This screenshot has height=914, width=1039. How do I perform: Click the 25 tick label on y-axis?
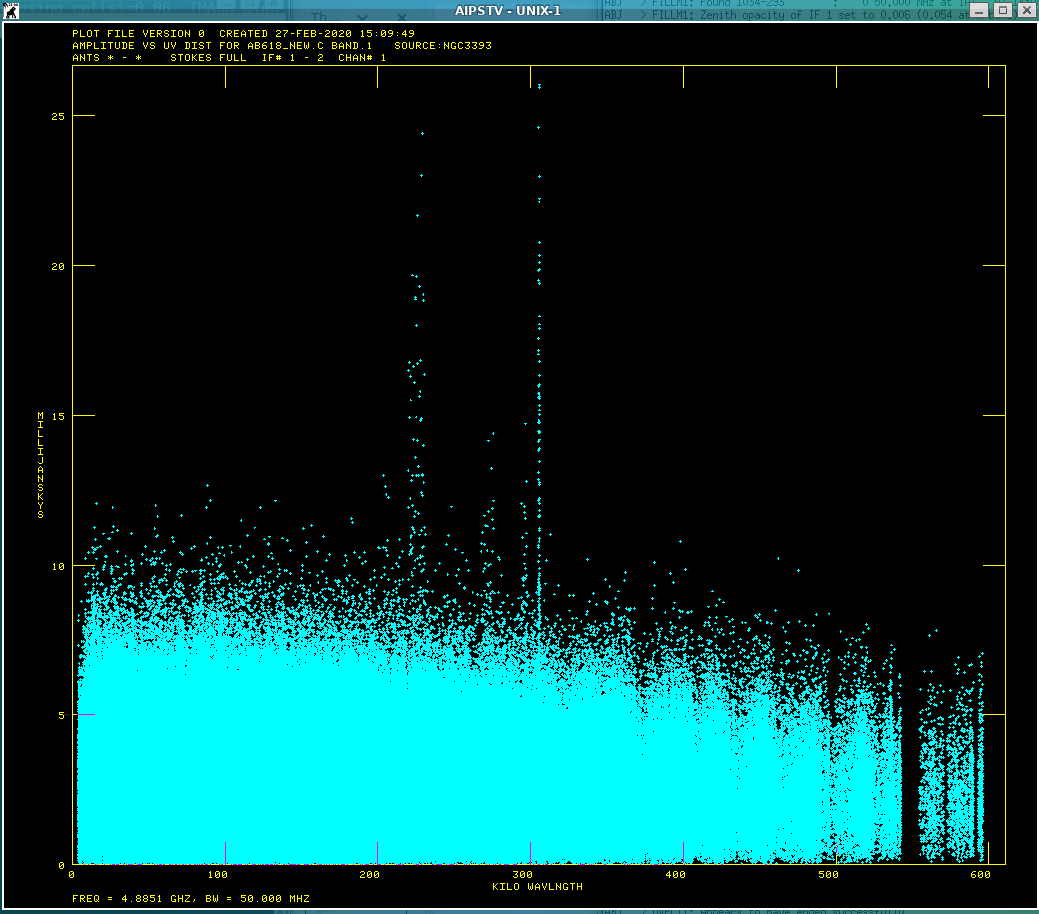click(58, 116)
